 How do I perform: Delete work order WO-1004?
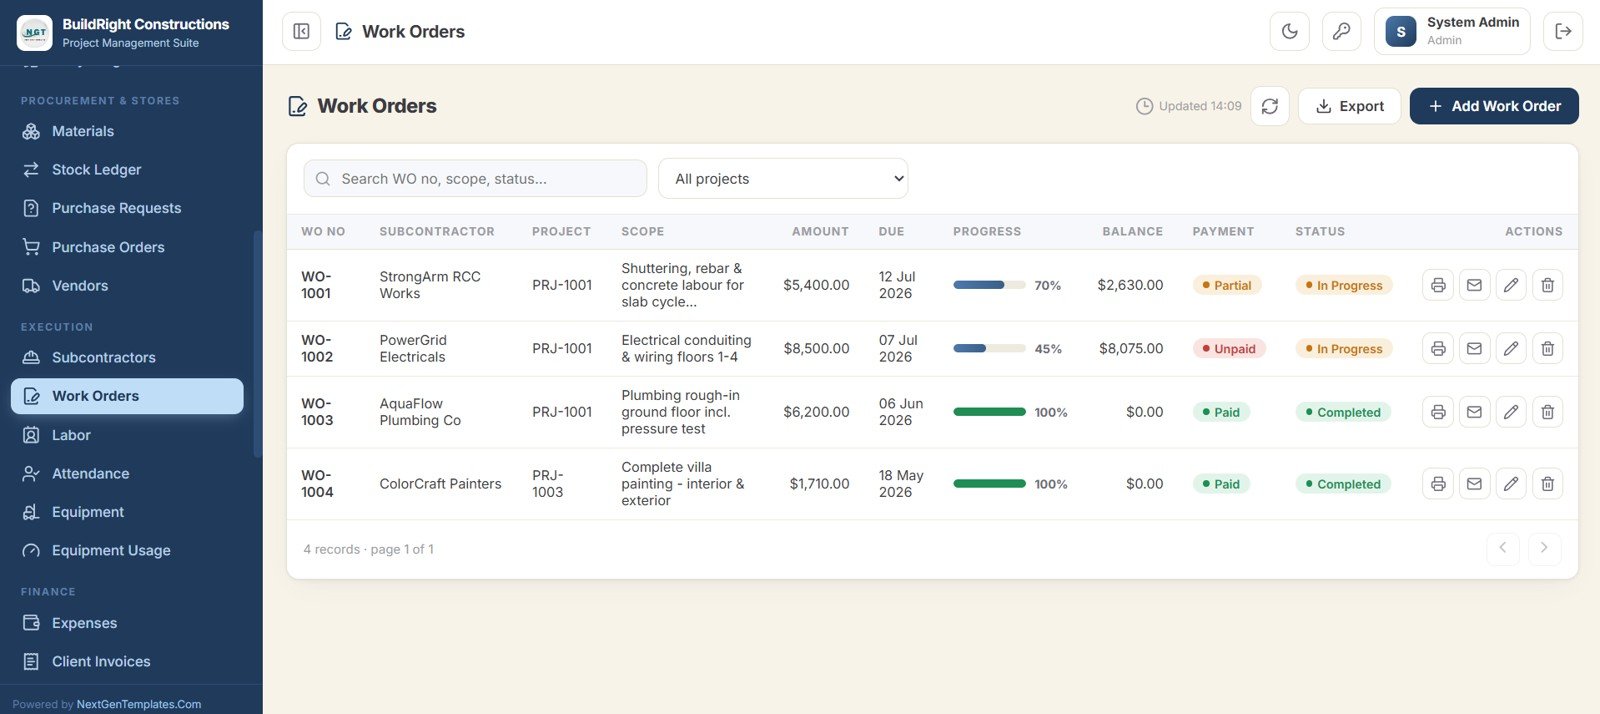[x=1547, y=484]
